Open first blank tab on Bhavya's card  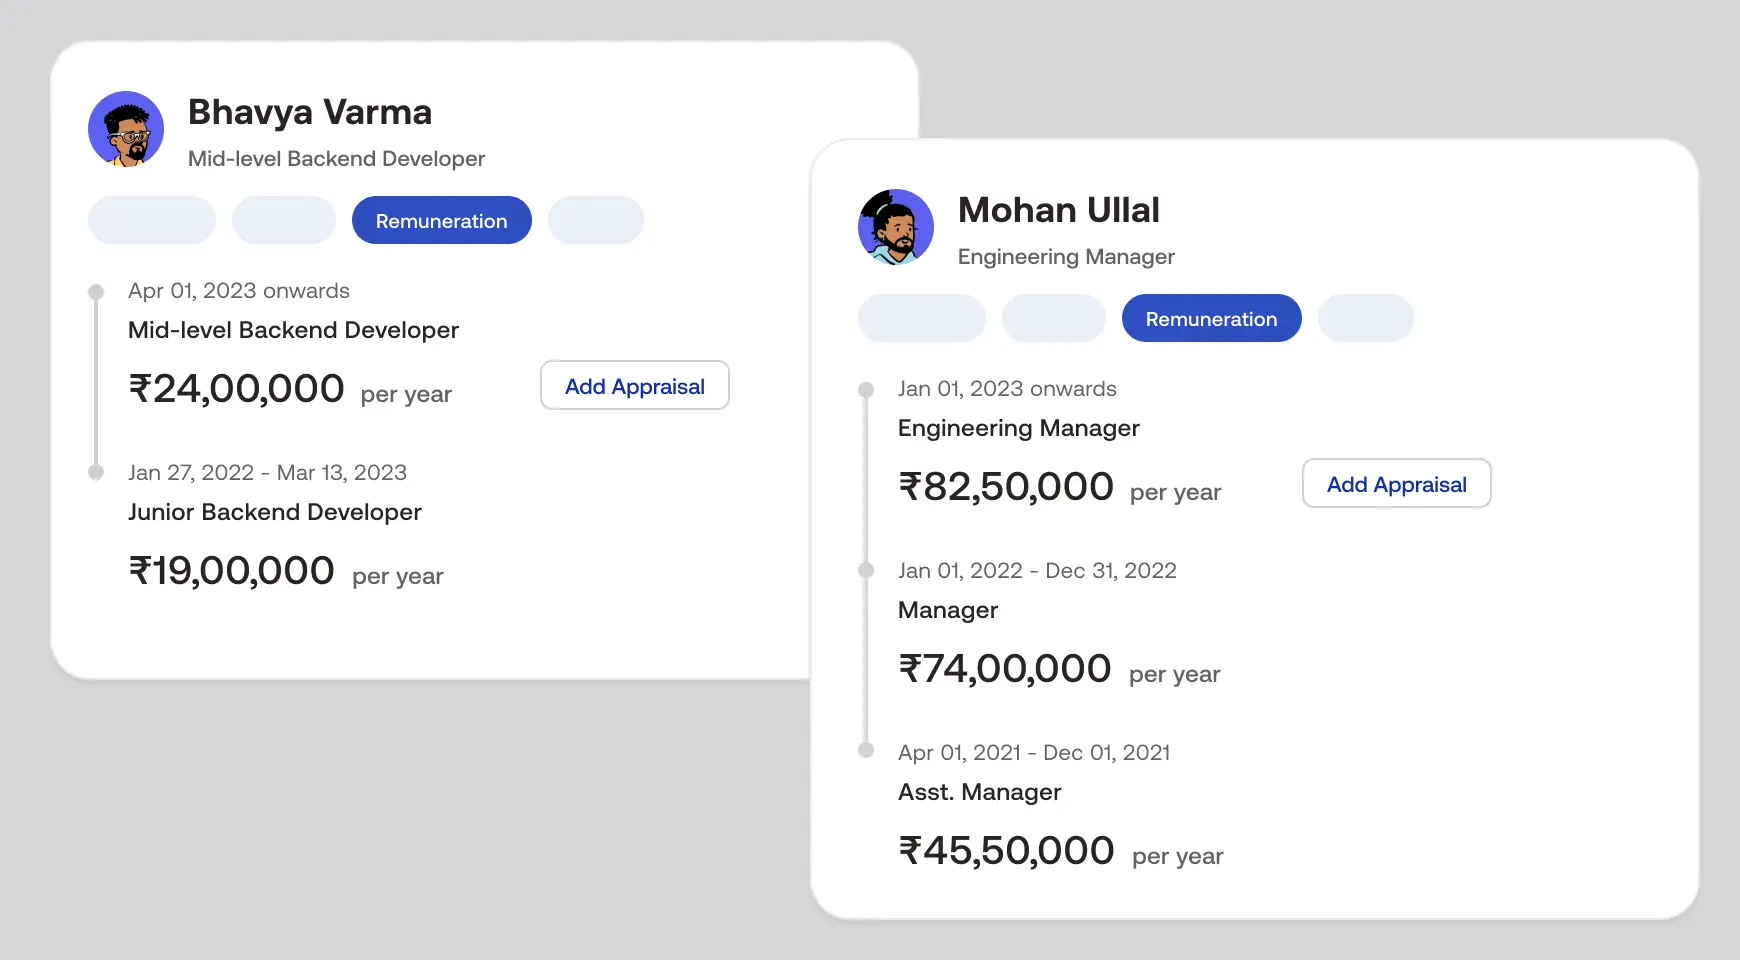point(152,221)
